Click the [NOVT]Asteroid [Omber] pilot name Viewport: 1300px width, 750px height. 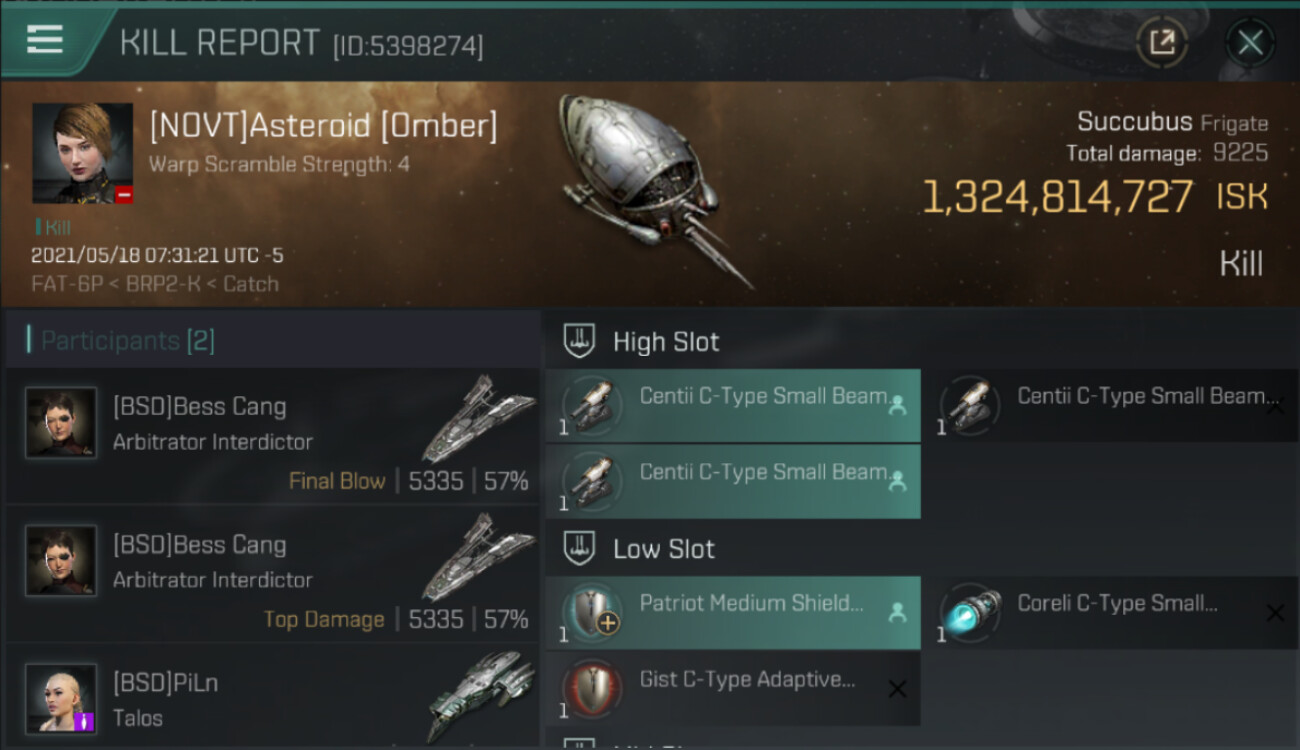click(322, 127)
